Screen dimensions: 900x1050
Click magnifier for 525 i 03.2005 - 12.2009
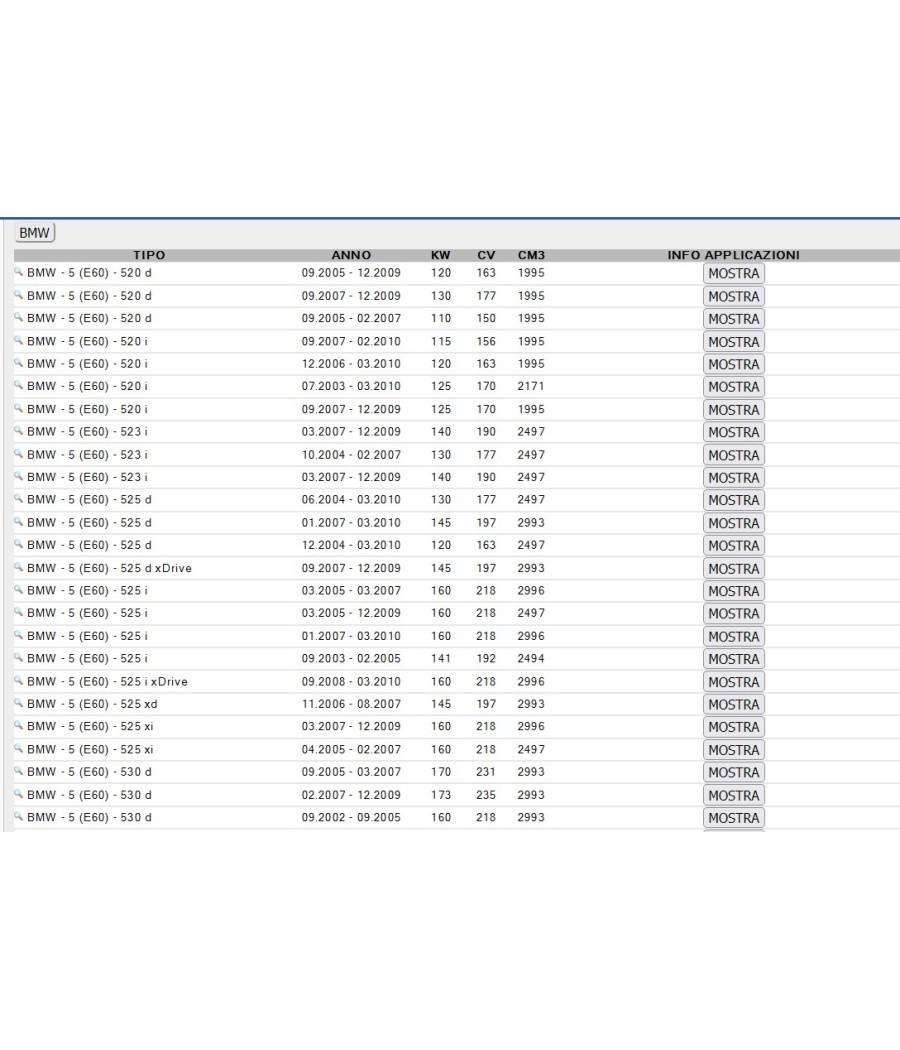click(19, 612)
